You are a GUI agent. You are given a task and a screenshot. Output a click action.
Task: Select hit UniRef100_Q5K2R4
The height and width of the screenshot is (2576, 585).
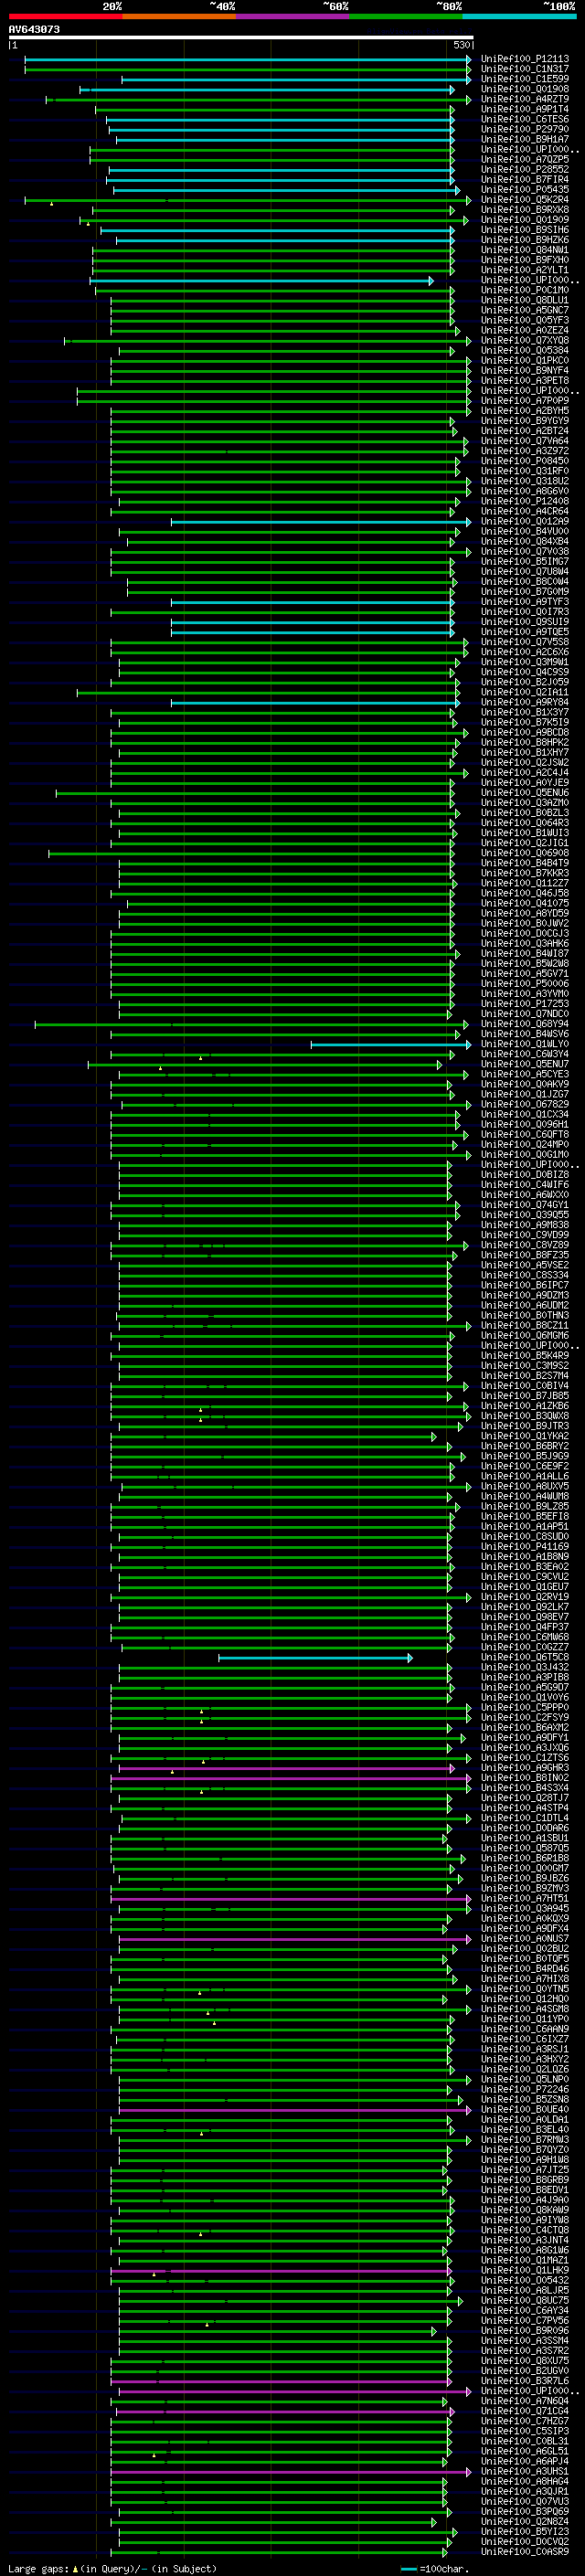525,200
